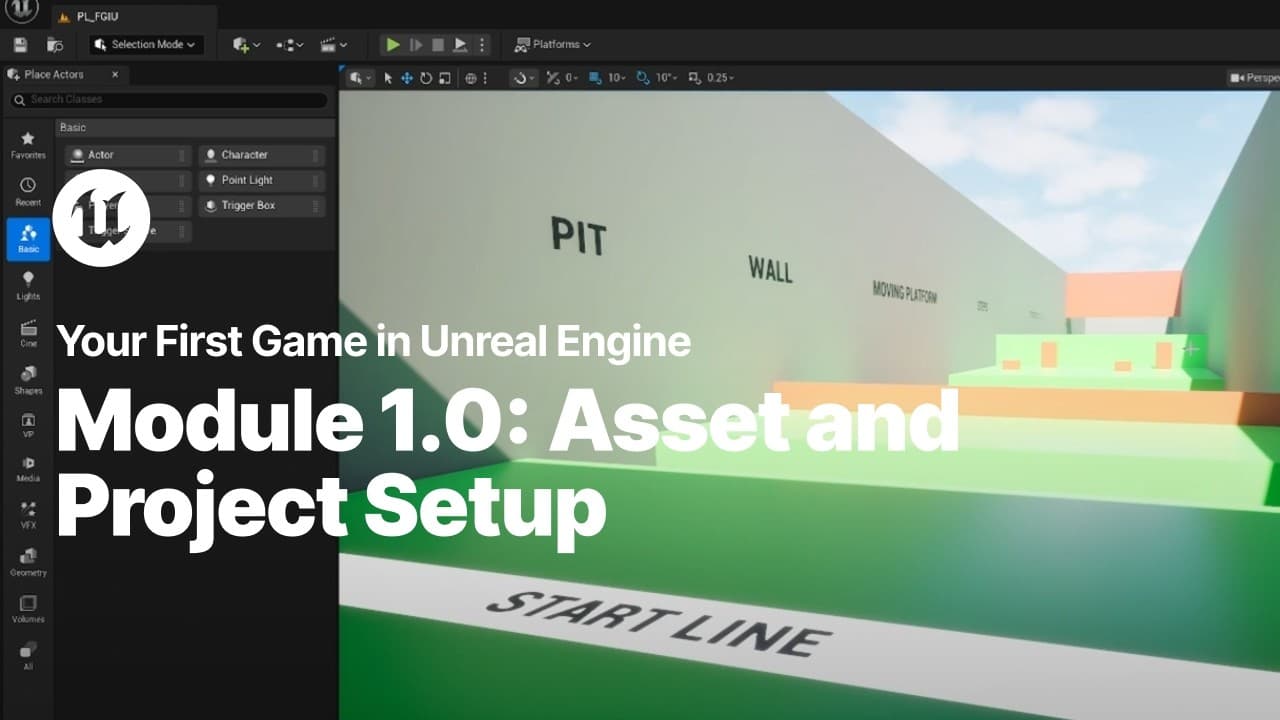
Task: Toggle location grid snapping icon
Action: [x=595, y=78]
